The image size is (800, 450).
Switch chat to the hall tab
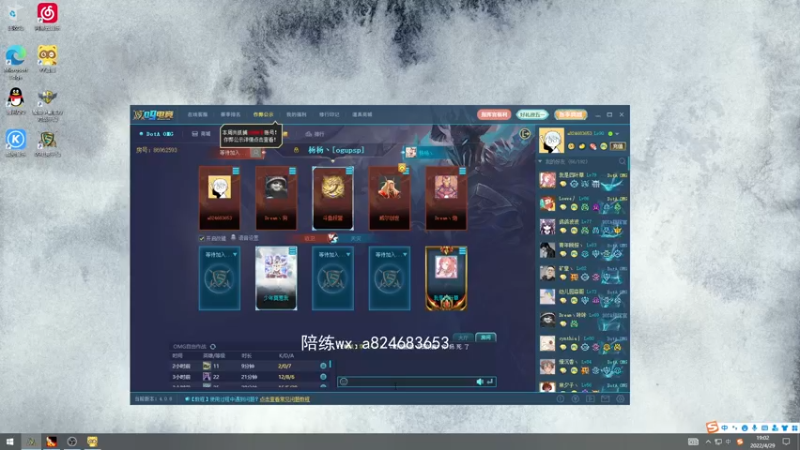(x=463, y=337)
